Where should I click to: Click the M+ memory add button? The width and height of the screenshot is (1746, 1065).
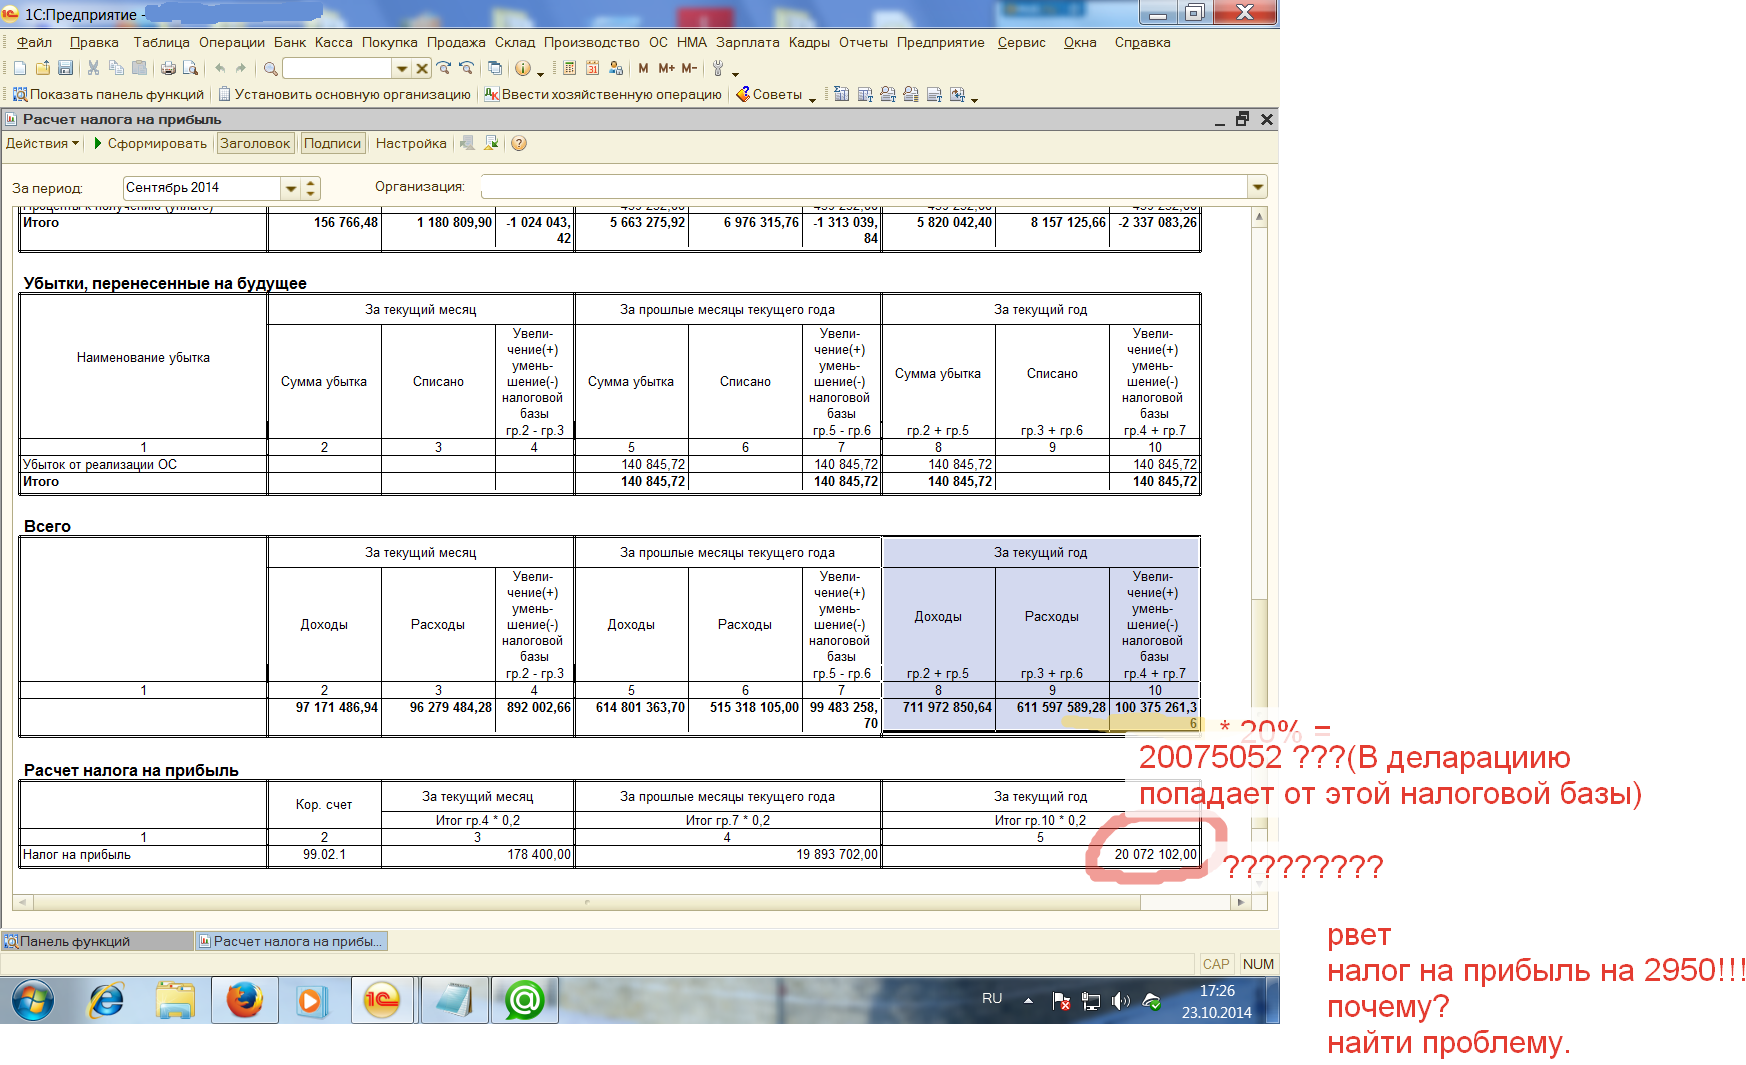666,68
